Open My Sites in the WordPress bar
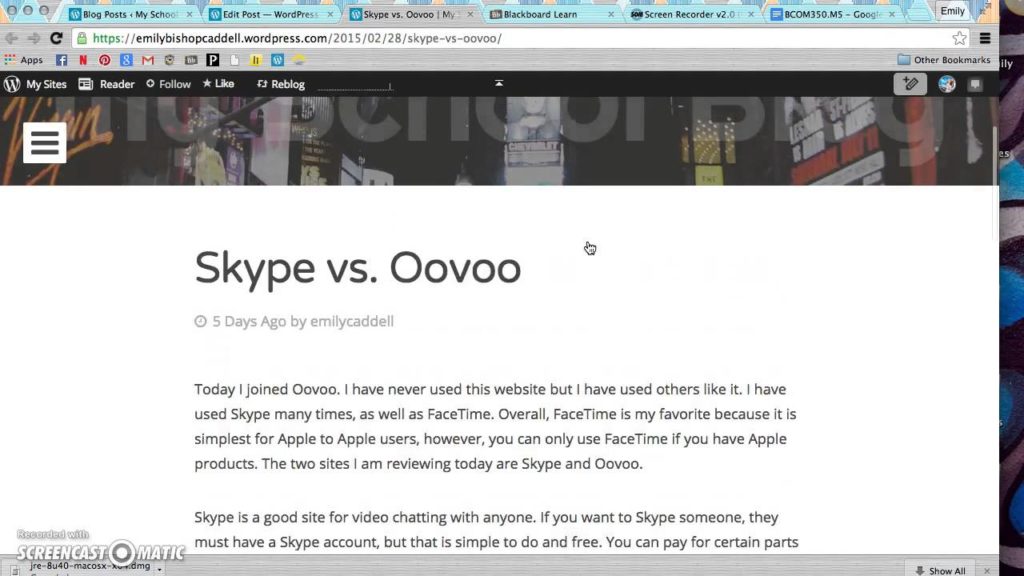1024x576 pixels. (x=46, y=84)
